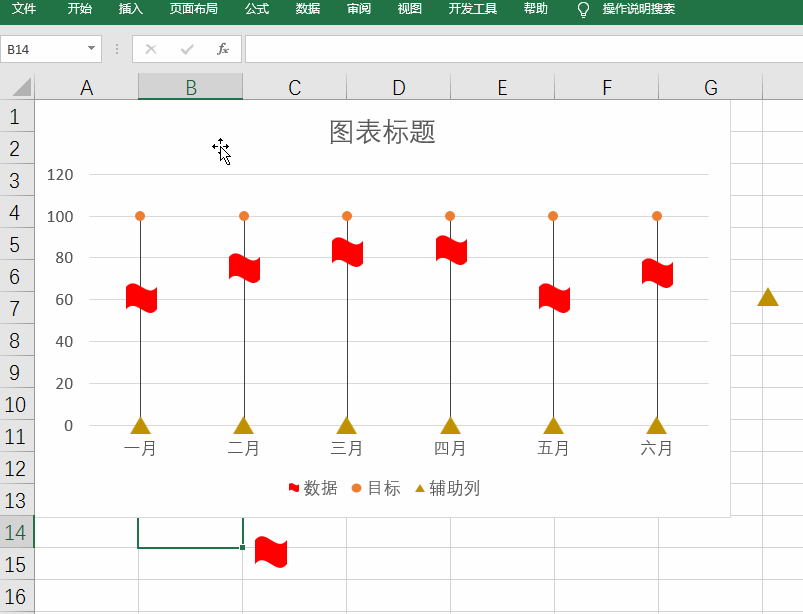Image resolution: width=803 pixels, height=614 pixels.
Task: Select column A header
Action: pos(87,87)
